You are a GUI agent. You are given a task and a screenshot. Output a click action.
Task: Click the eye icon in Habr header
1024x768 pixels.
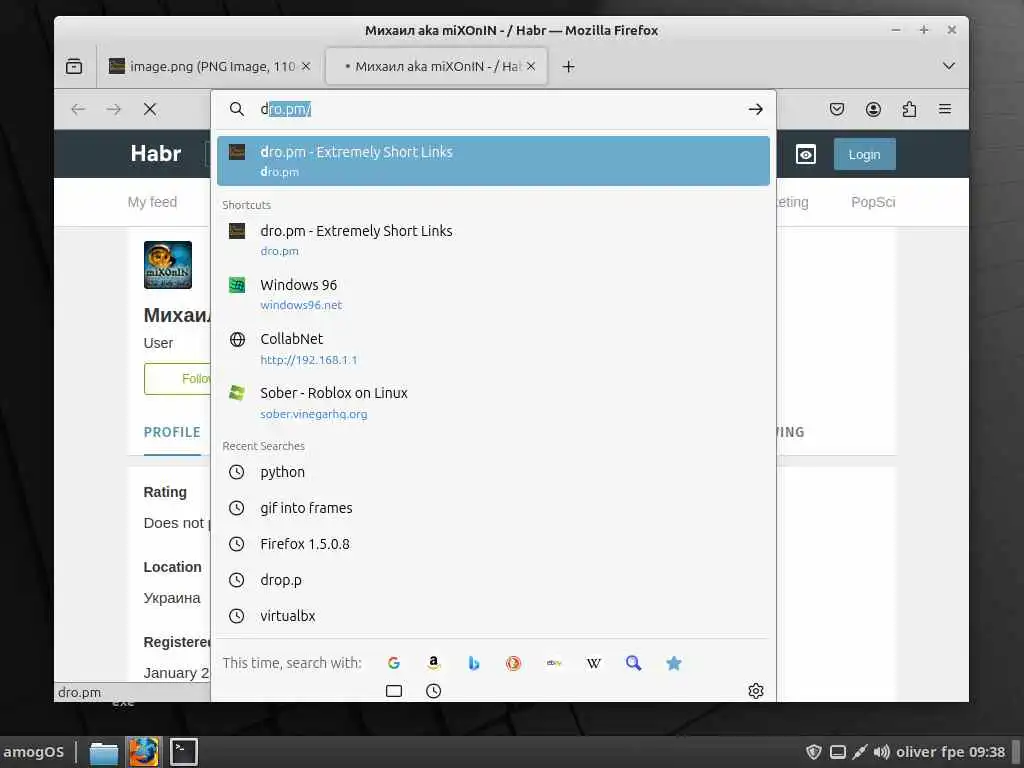[x=806, y=155]
